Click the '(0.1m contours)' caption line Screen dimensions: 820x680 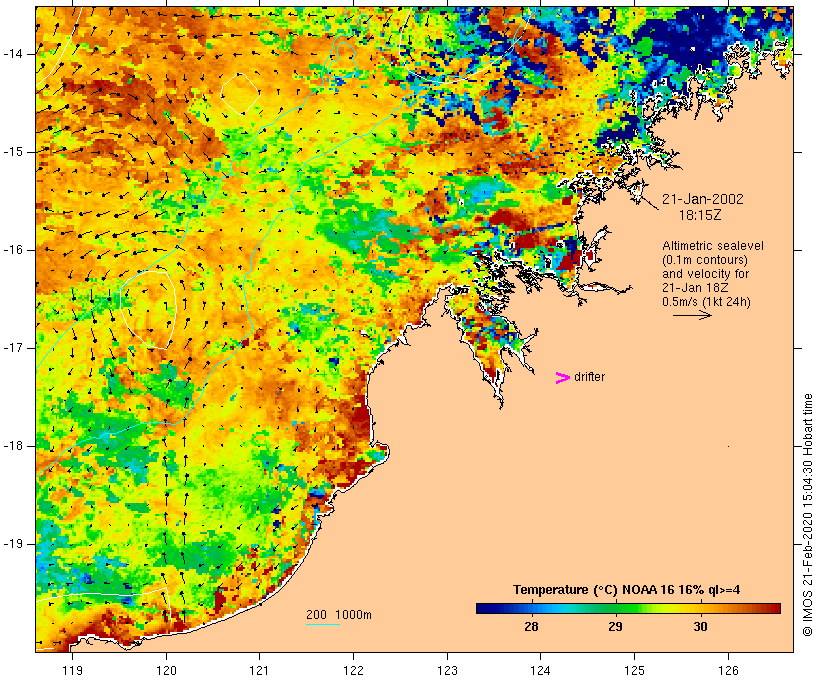(x=705, y=259)
